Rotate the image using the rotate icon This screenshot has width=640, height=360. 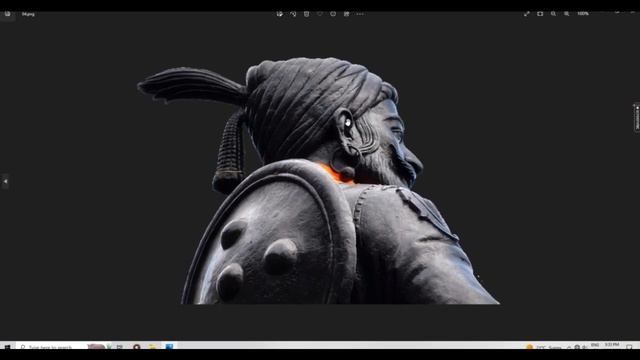[x=293, y=14]
